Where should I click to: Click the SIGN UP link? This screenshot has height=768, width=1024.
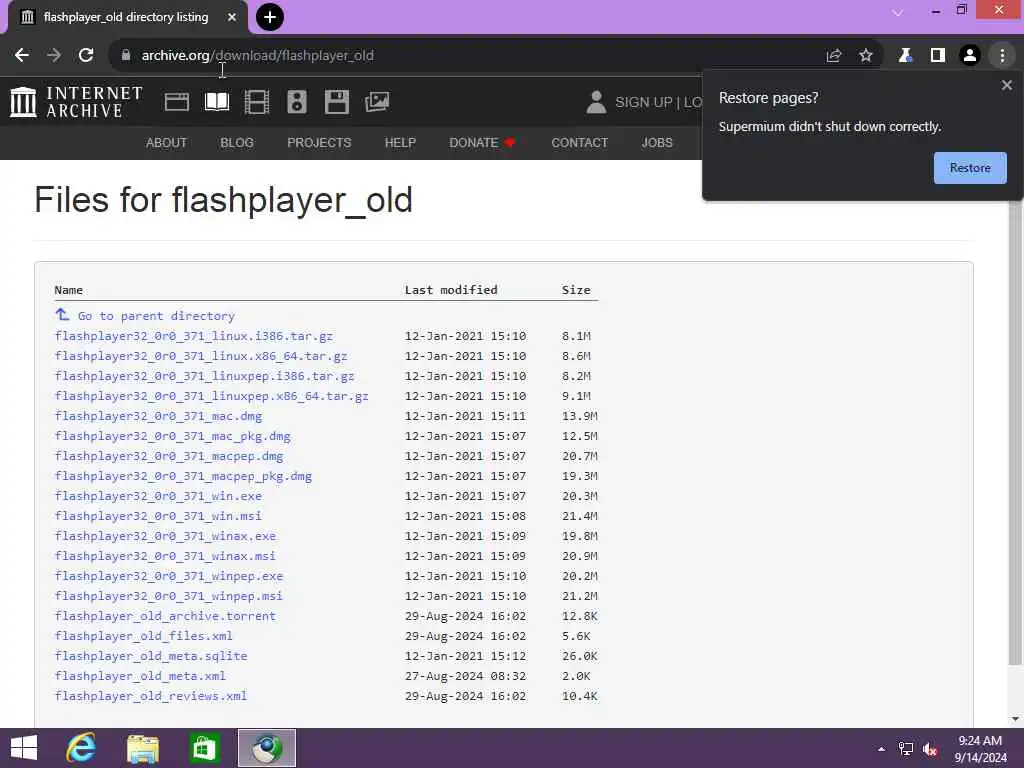(x=644, y=103)
